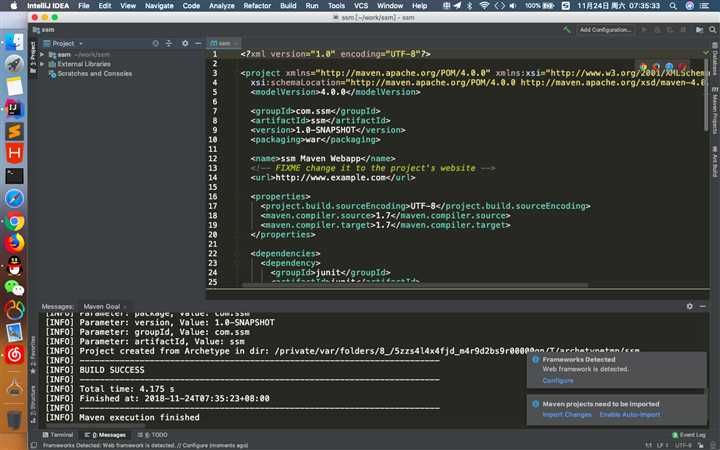
Task: Open in Safari browser icon in editor
Action: pos(669,68)
